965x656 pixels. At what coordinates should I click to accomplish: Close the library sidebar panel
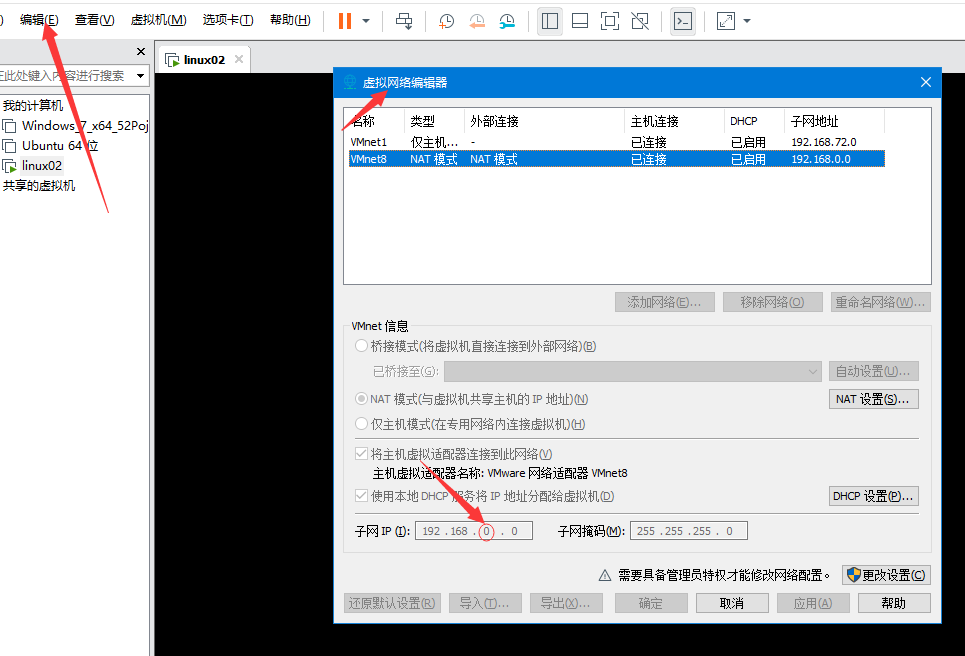(141, 52)
